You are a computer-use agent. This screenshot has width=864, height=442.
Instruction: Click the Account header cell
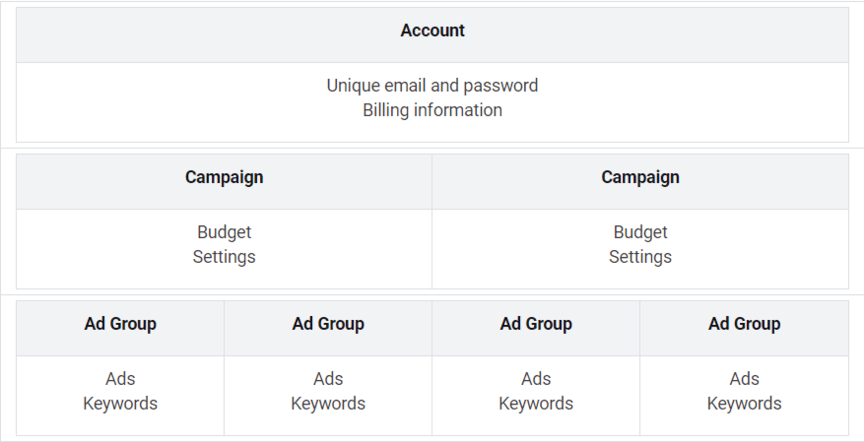432,31
